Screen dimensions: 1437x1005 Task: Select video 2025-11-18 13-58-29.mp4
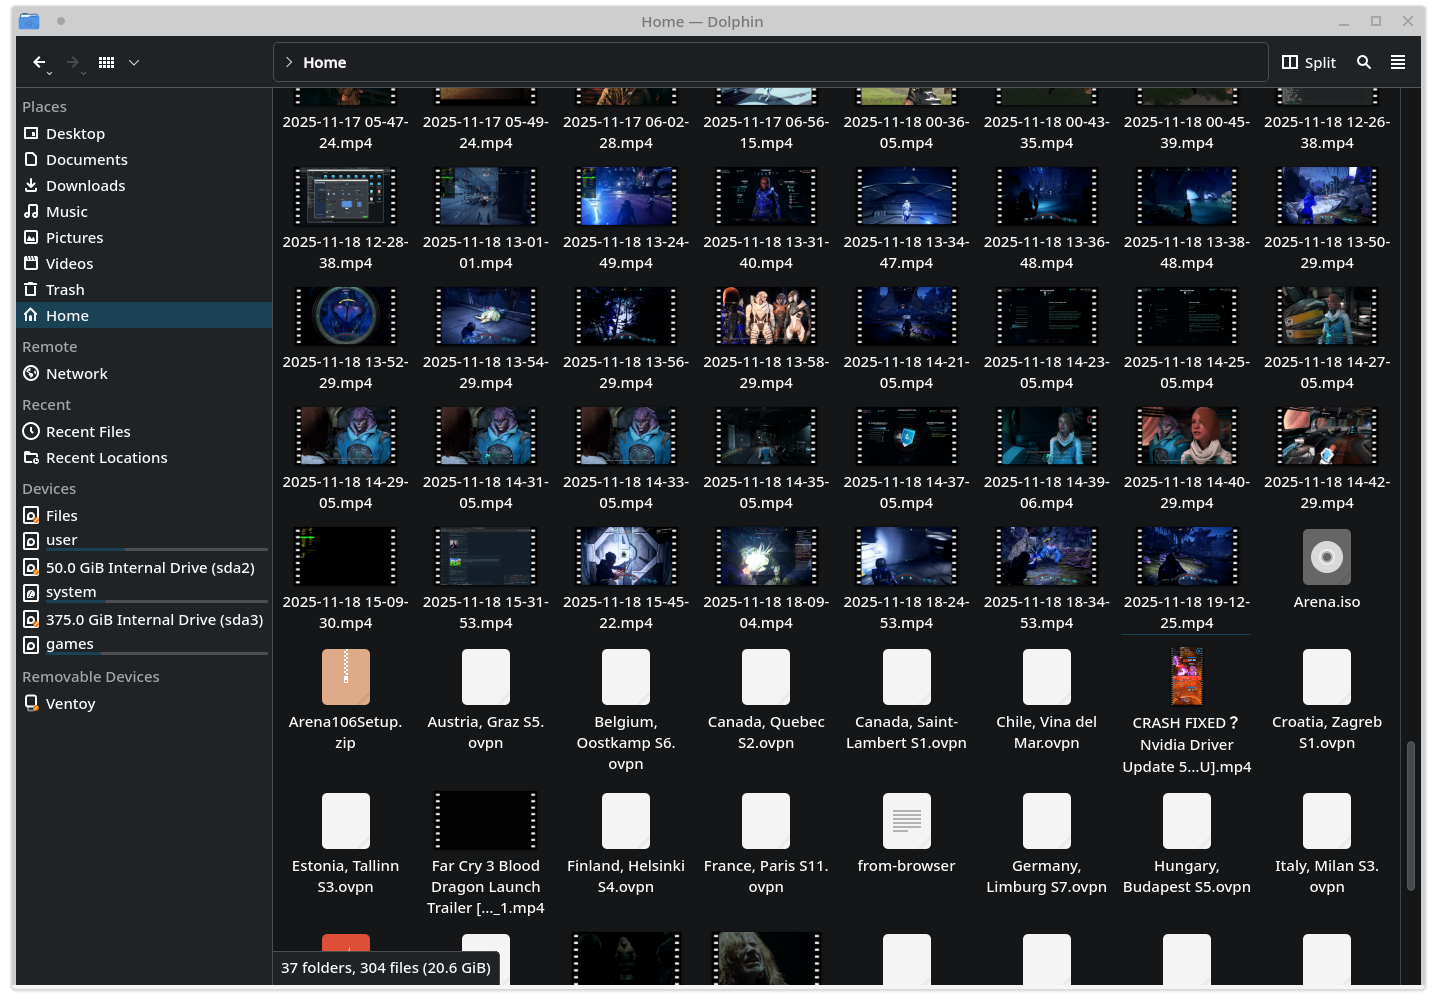click(766, 339)
